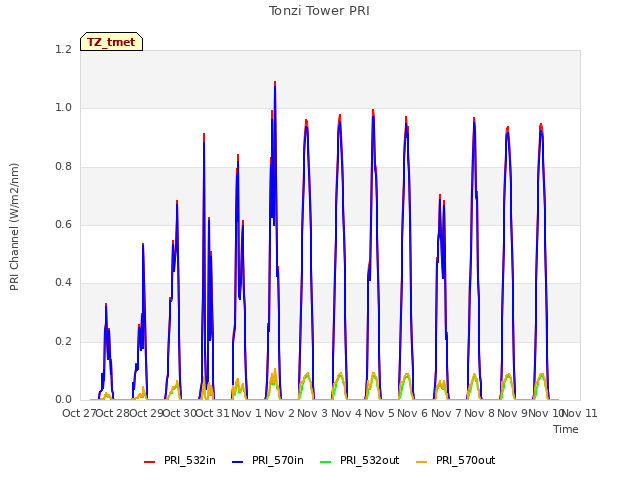The image size is (640, 480).
Task: Click the red PRI_532in legend swatch
Action: tap(149, 462)
